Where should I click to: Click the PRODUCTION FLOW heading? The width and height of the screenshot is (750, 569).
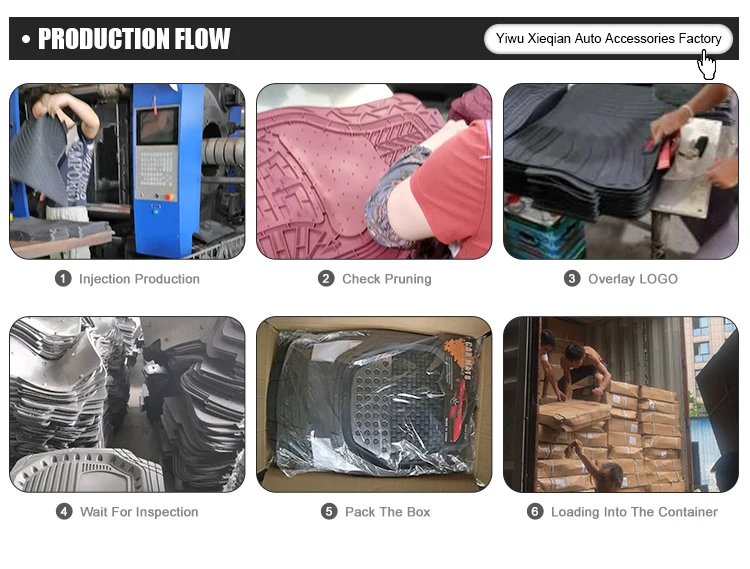pyautogui.click(x=134, y=39)
